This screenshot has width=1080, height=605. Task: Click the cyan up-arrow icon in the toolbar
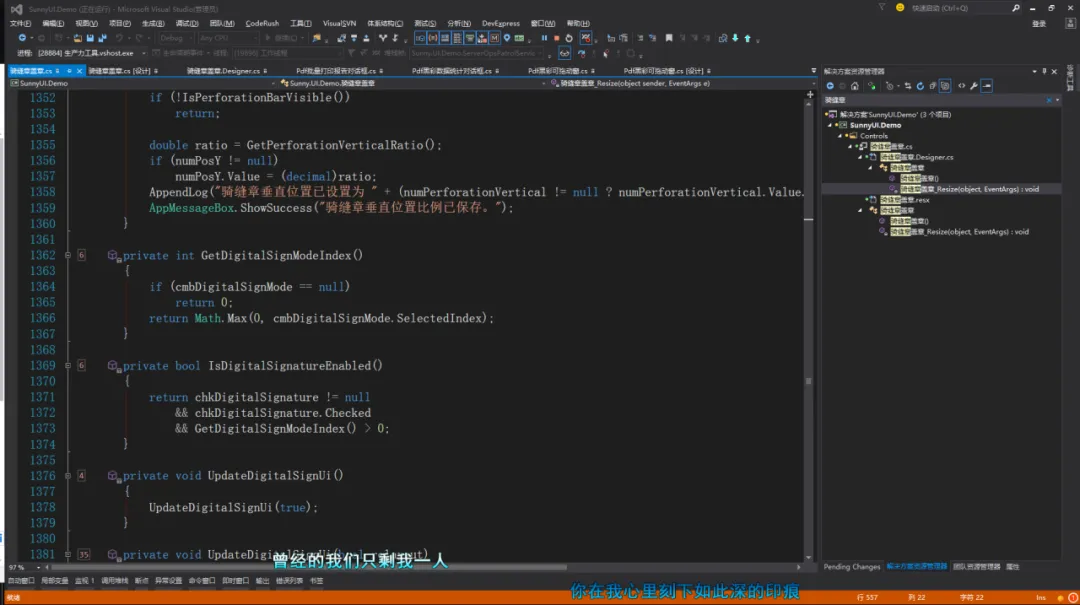[747, 38]
